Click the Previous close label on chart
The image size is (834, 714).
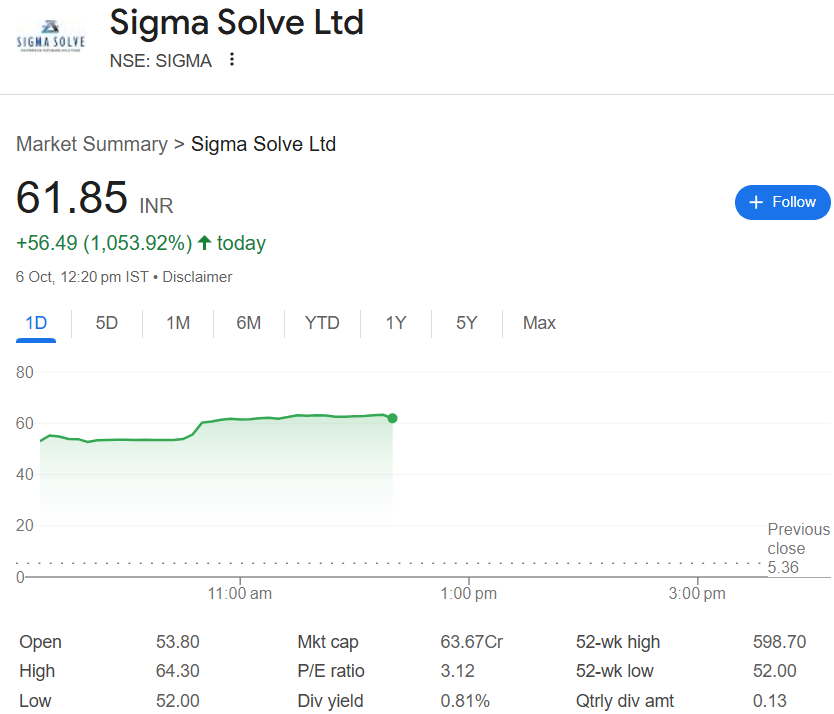[798, 539]
